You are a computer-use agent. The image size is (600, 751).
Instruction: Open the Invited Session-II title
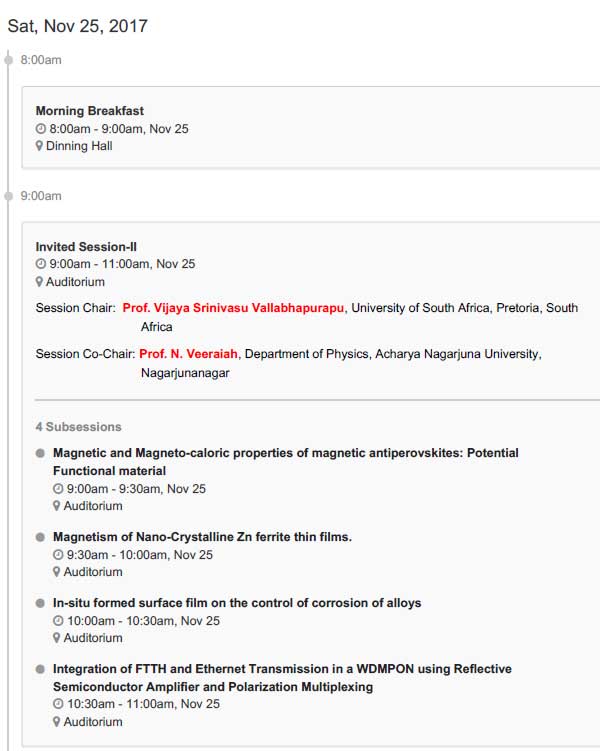tap(86, 247)
